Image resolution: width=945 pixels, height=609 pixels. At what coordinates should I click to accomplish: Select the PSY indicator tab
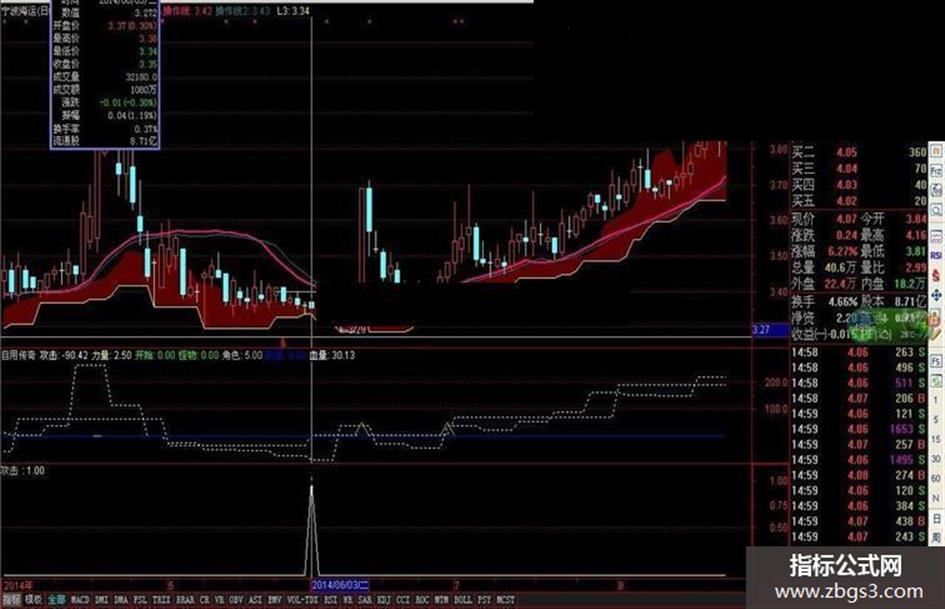[x=485, y=599]
